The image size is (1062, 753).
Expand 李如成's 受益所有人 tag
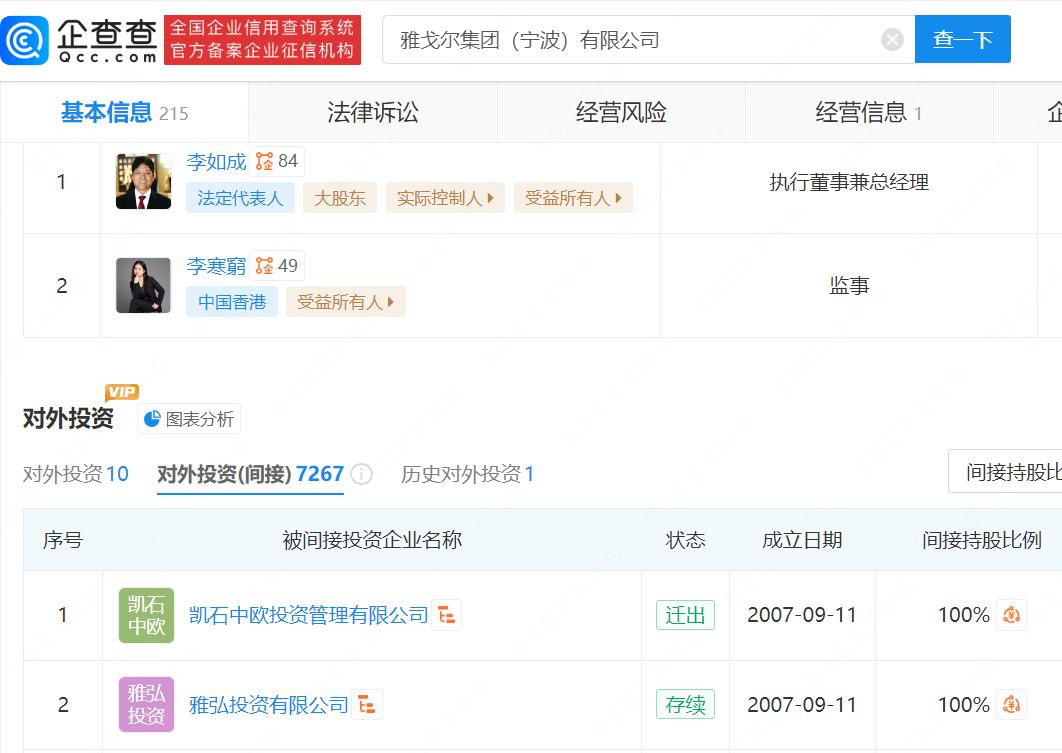pos(573,198)
